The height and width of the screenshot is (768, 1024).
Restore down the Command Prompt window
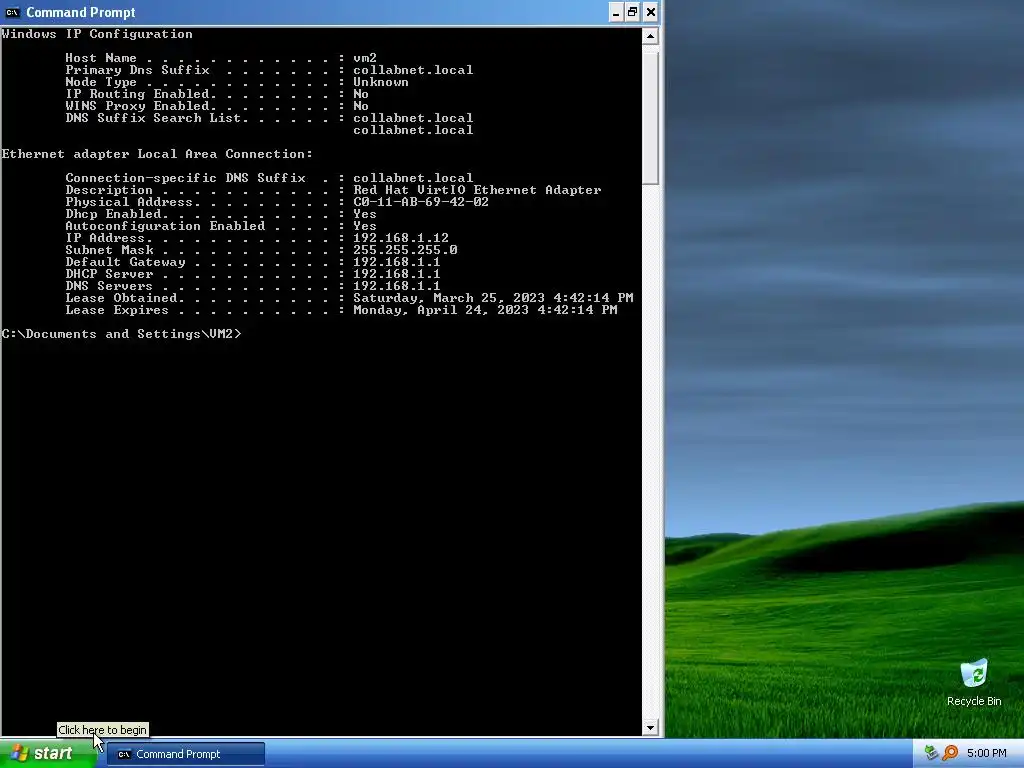click(x=633, y=12)
